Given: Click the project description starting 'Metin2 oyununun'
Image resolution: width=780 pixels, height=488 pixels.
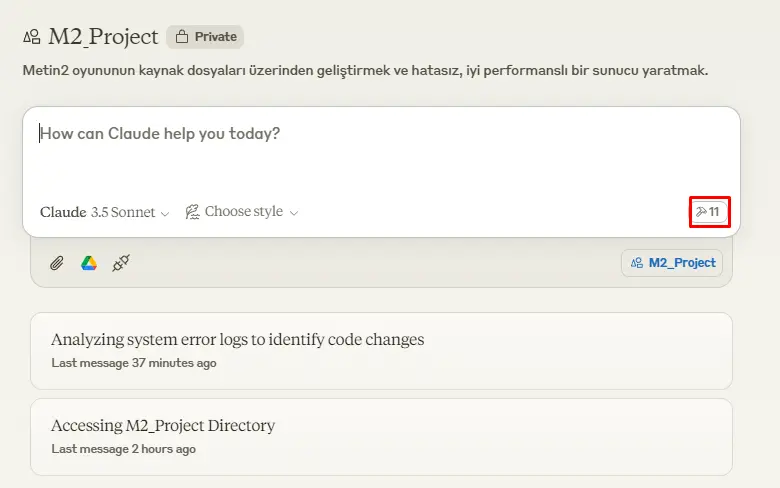Looking at the screenshot, I should coord(365,71).
